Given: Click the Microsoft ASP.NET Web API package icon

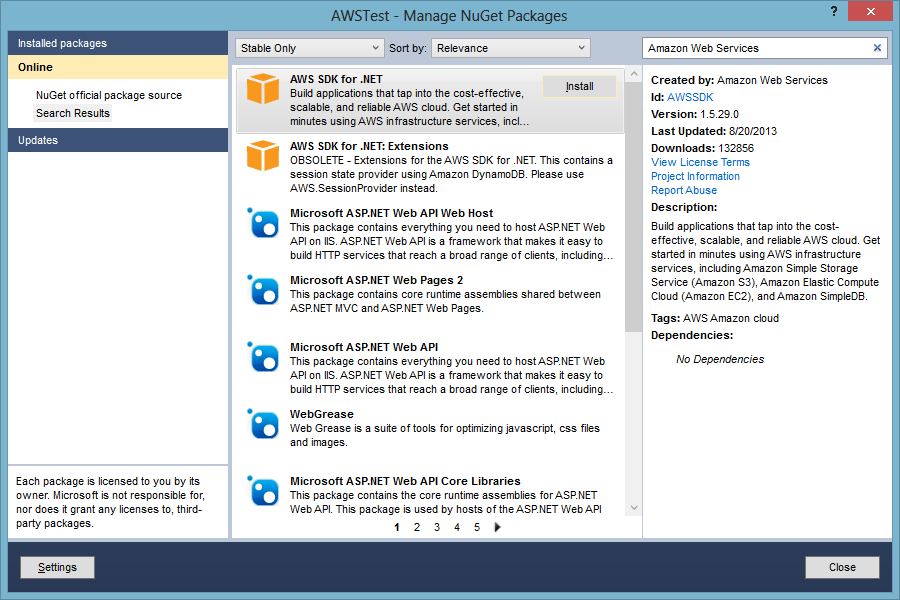Looking at the screenshot, I should [x=263, y=357].
